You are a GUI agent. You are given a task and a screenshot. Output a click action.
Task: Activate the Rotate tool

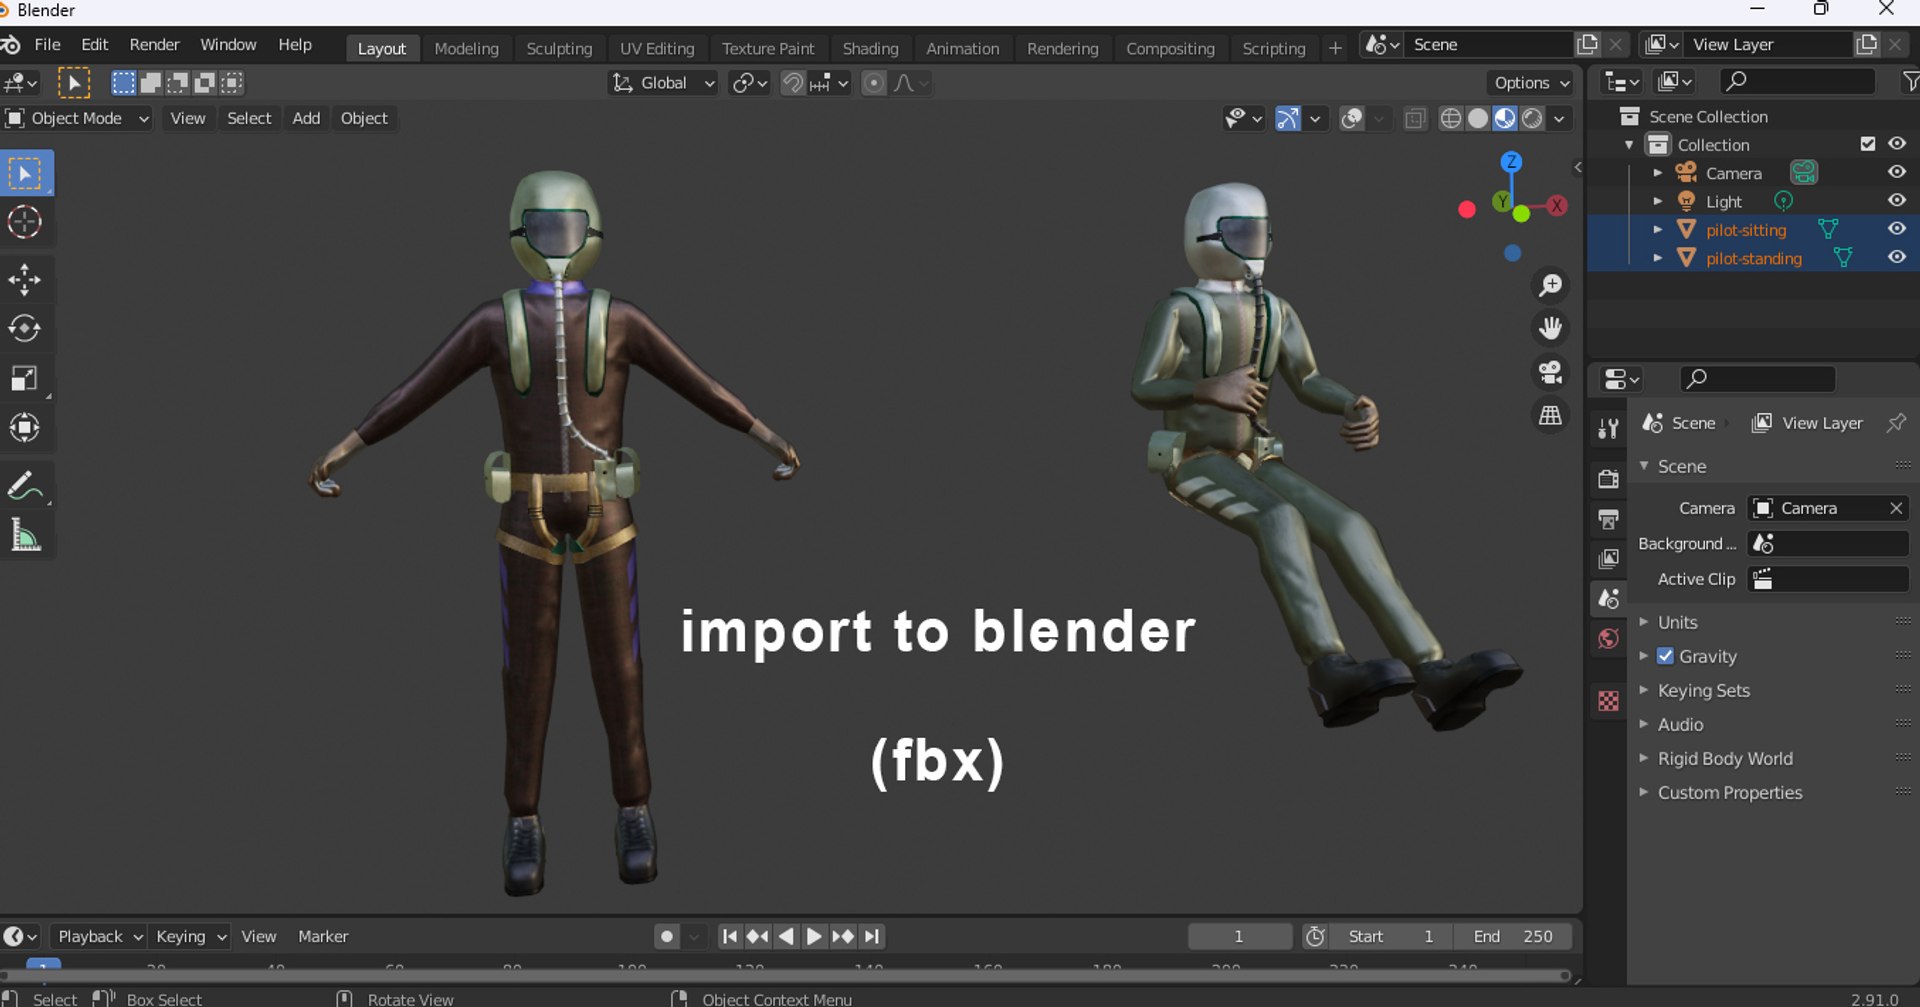pyautogui.click(x=26, y=329)
